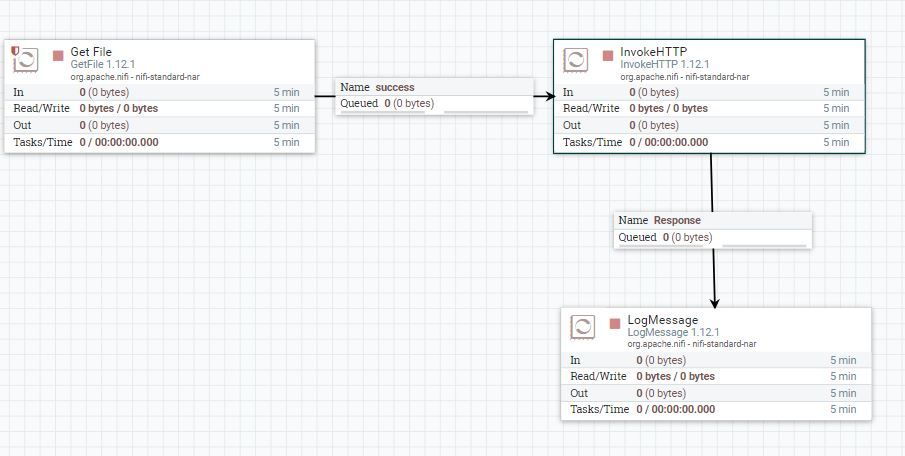Click the Get File processor title
905x456 pixels.
coord(91,52)
